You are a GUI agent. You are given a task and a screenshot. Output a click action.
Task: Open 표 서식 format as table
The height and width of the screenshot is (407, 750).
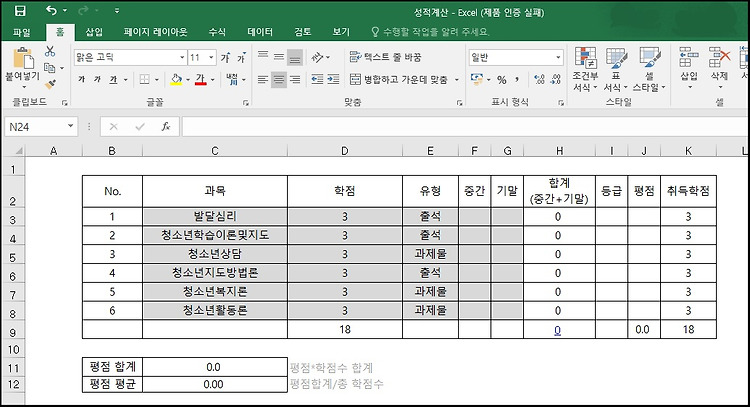pyautogui.click(x=616, y=70)
